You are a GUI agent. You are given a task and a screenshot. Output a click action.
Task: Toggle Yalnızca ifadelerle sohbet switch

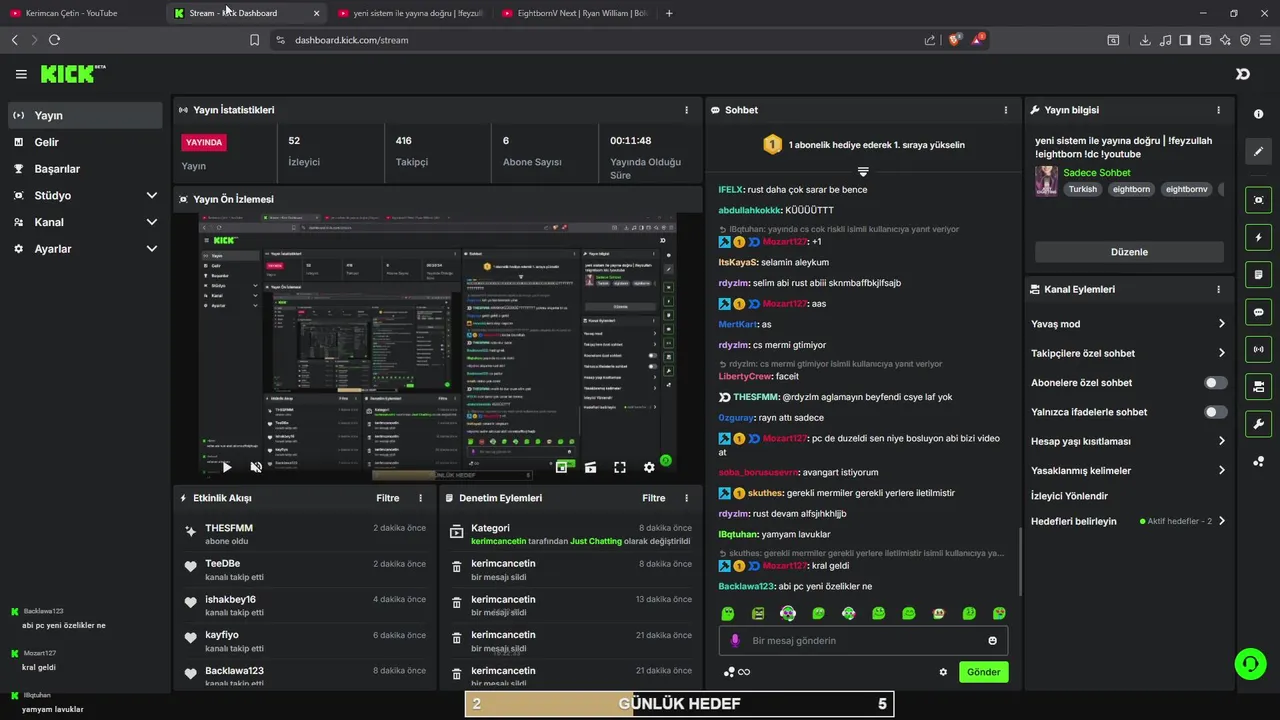pos(1215,412)
